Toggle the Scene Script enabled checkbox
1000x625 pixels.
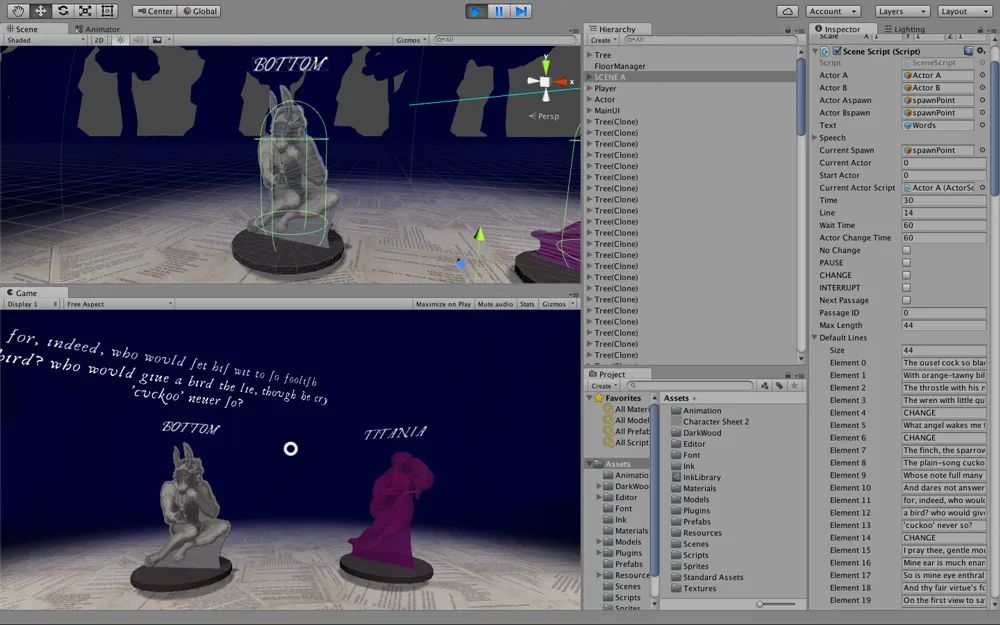(x=837, y=50)
